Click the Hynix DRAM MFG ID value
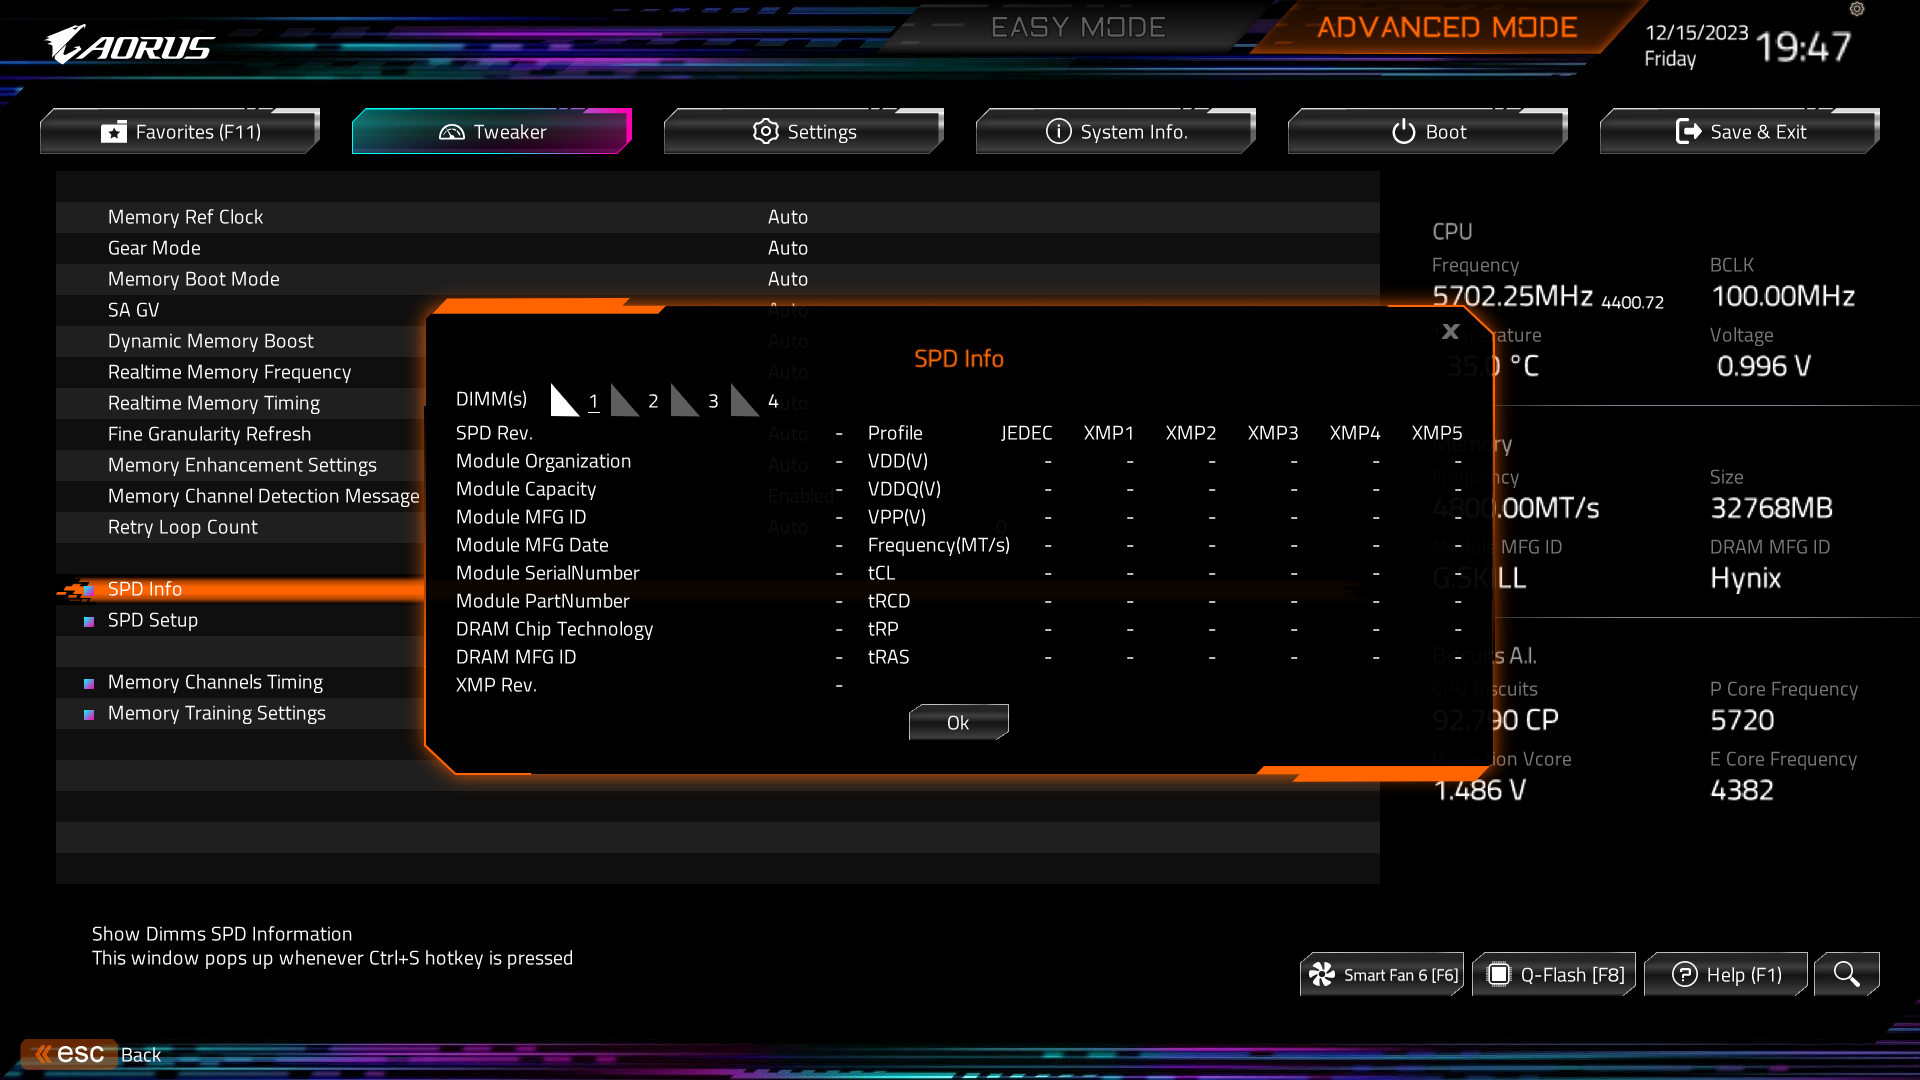1920x1080 pixels. (x=1745, y=578)
